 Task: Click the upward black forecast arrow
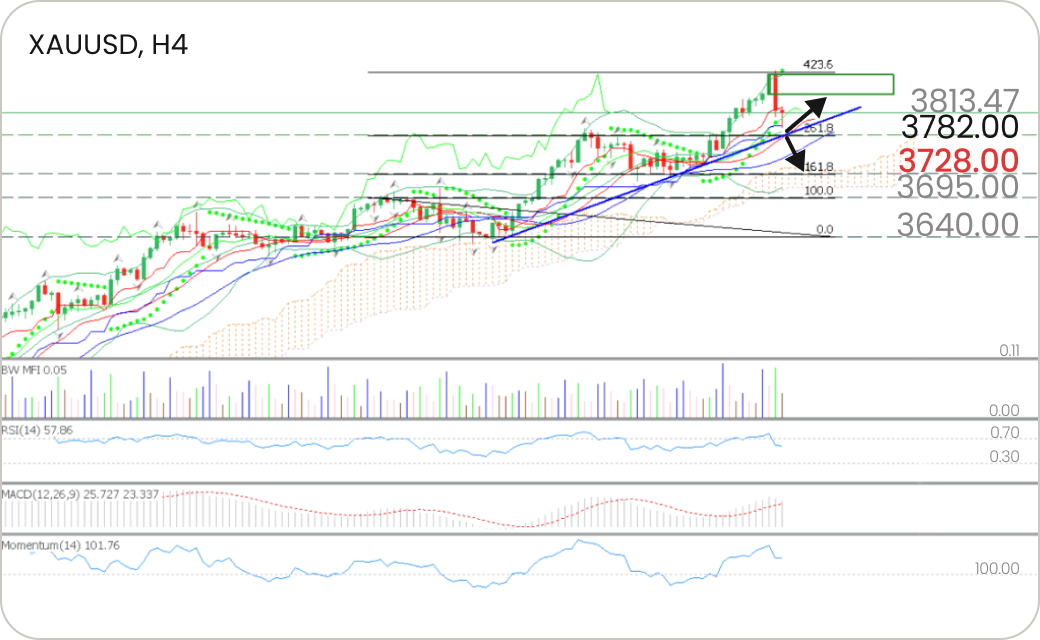[806, 113]
